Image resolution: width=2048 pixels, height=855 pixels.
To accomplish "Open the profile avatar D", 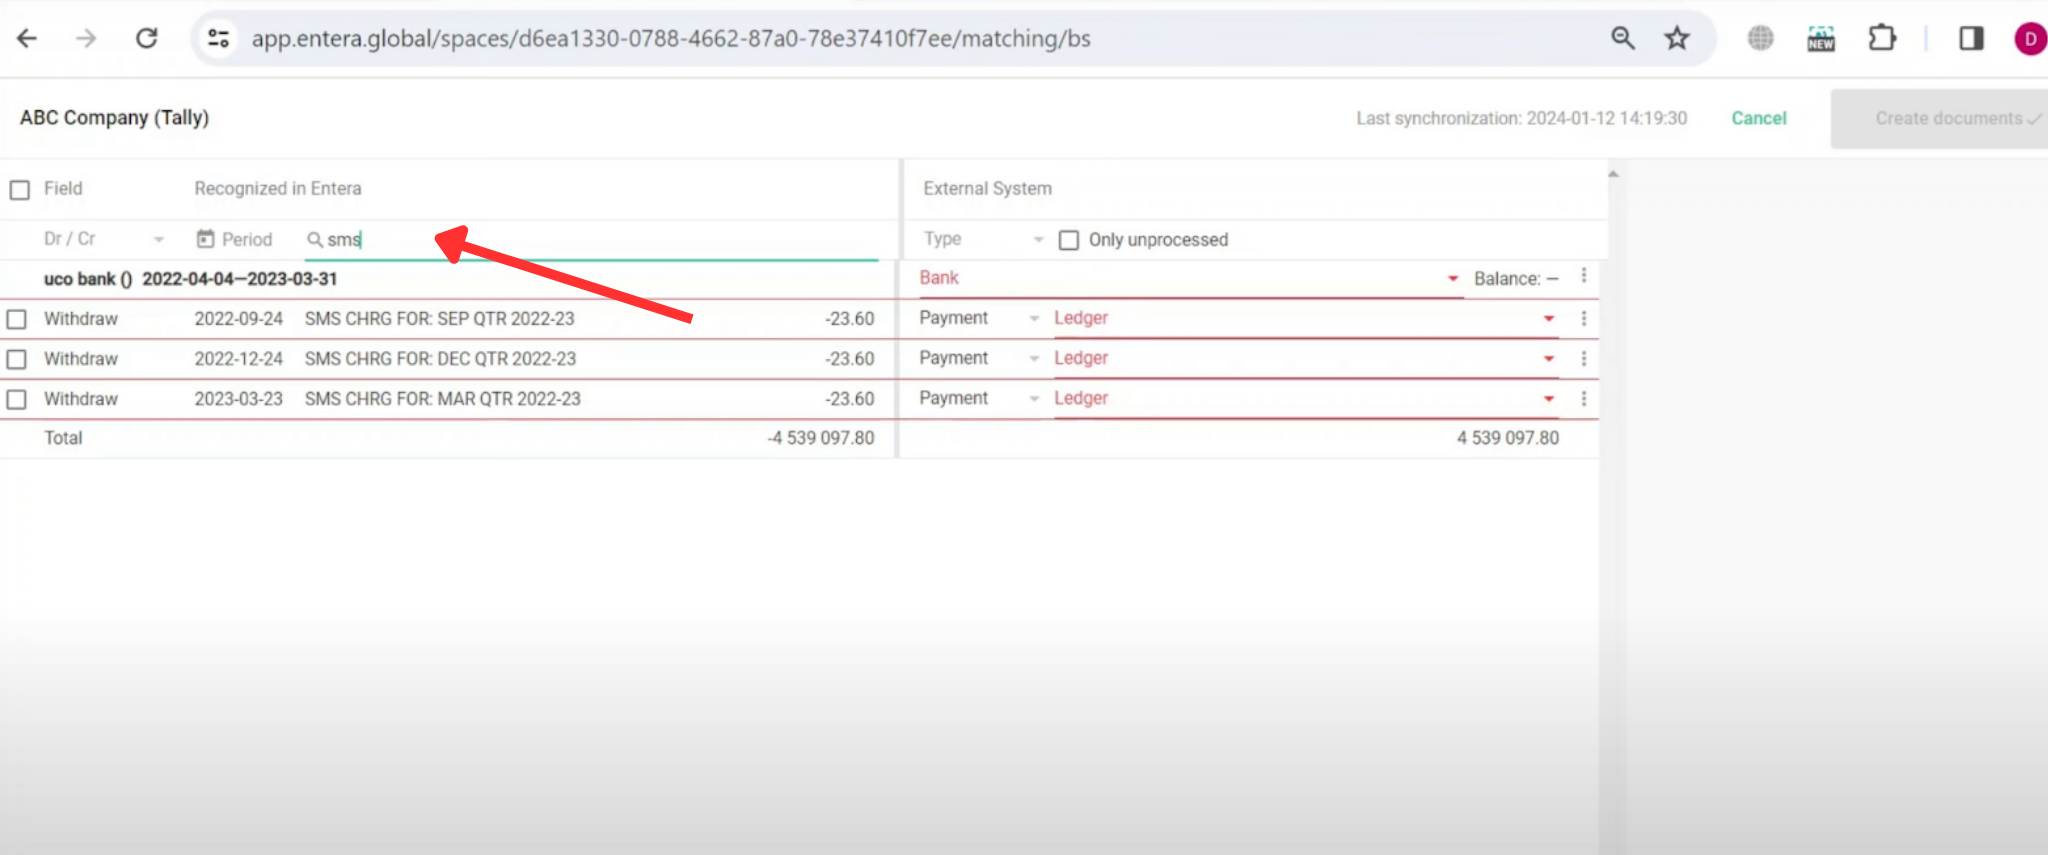I will (2029, 38).
